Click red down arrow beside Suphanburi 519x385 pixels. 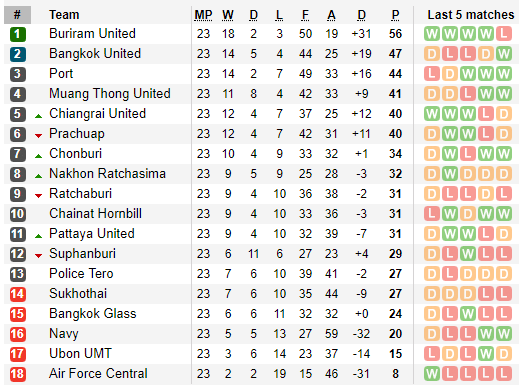click(38, 256)
